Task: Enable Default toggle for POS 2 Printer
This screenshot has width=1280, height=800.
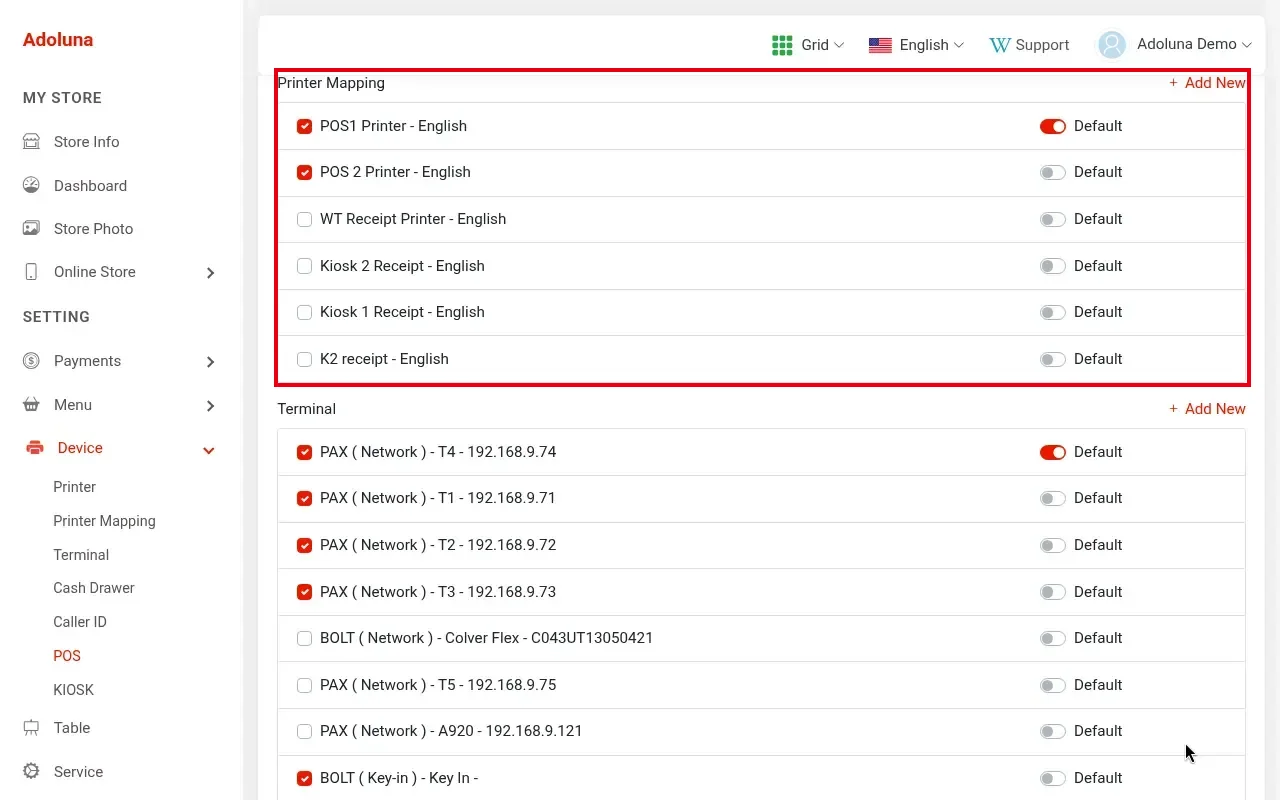Action: click(x=1053, y=172)
